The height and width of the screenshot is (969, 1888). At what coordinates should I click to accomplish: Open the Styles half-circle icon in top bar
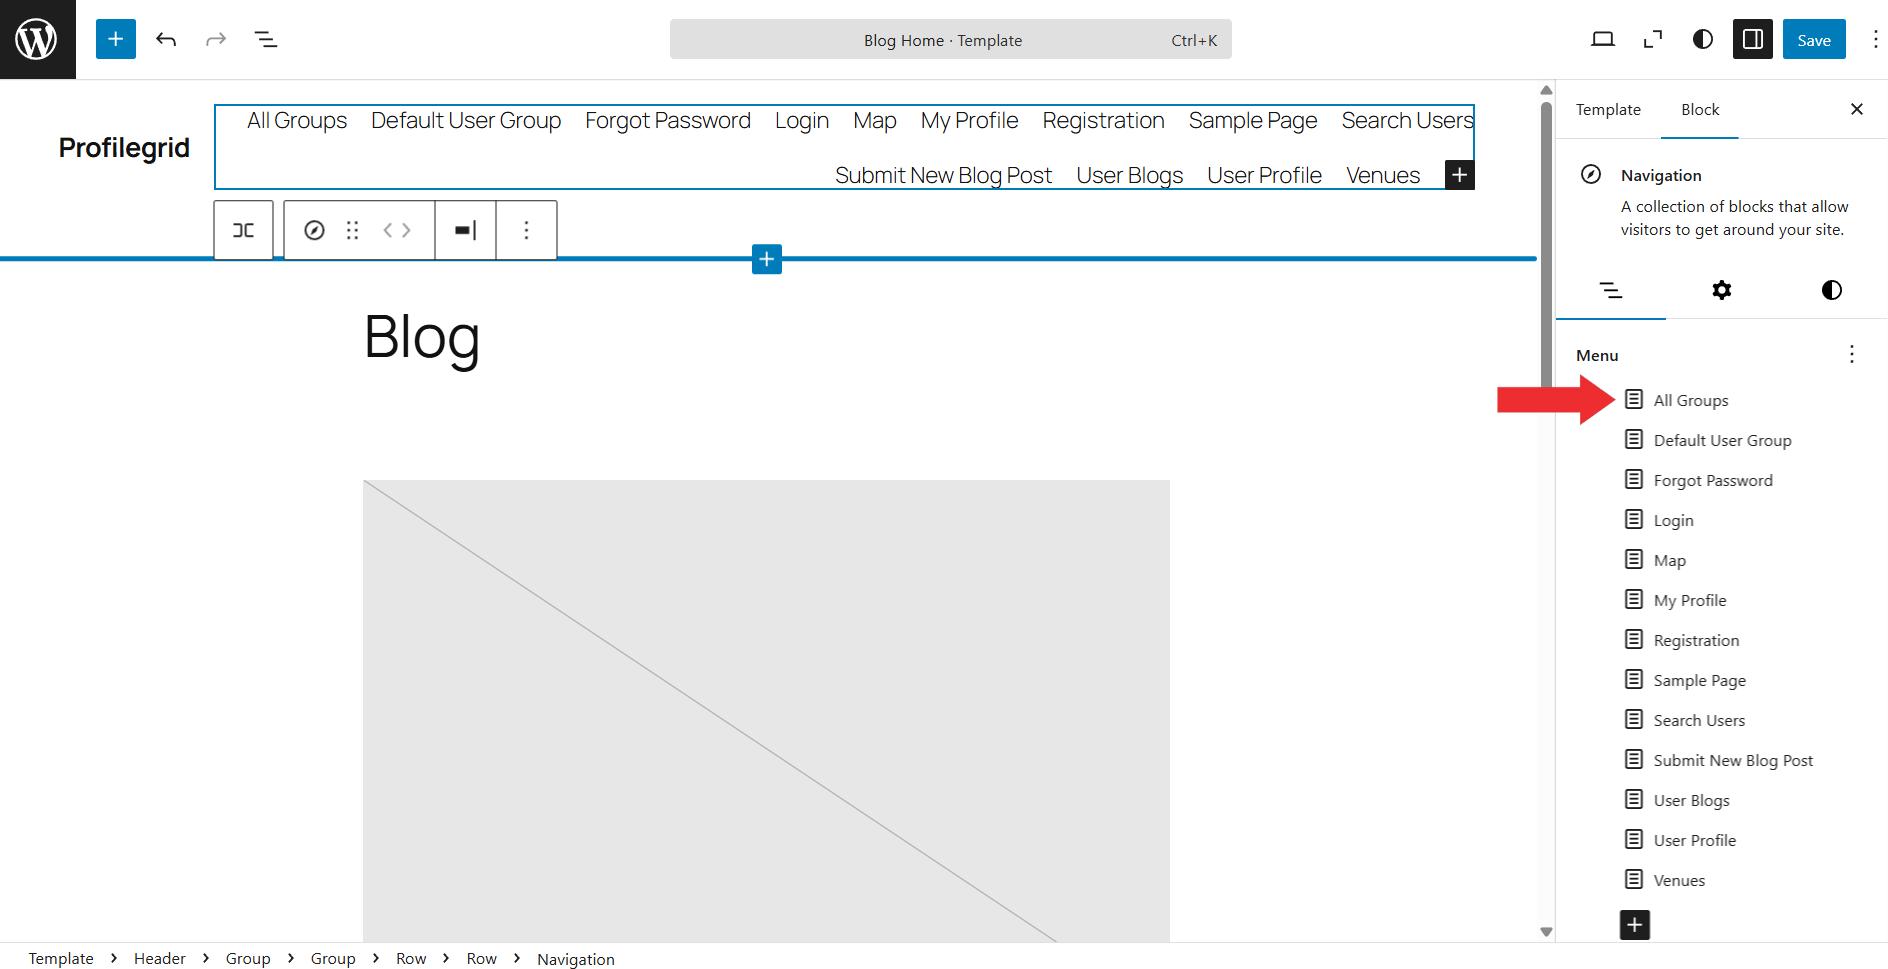[1703, 39]
